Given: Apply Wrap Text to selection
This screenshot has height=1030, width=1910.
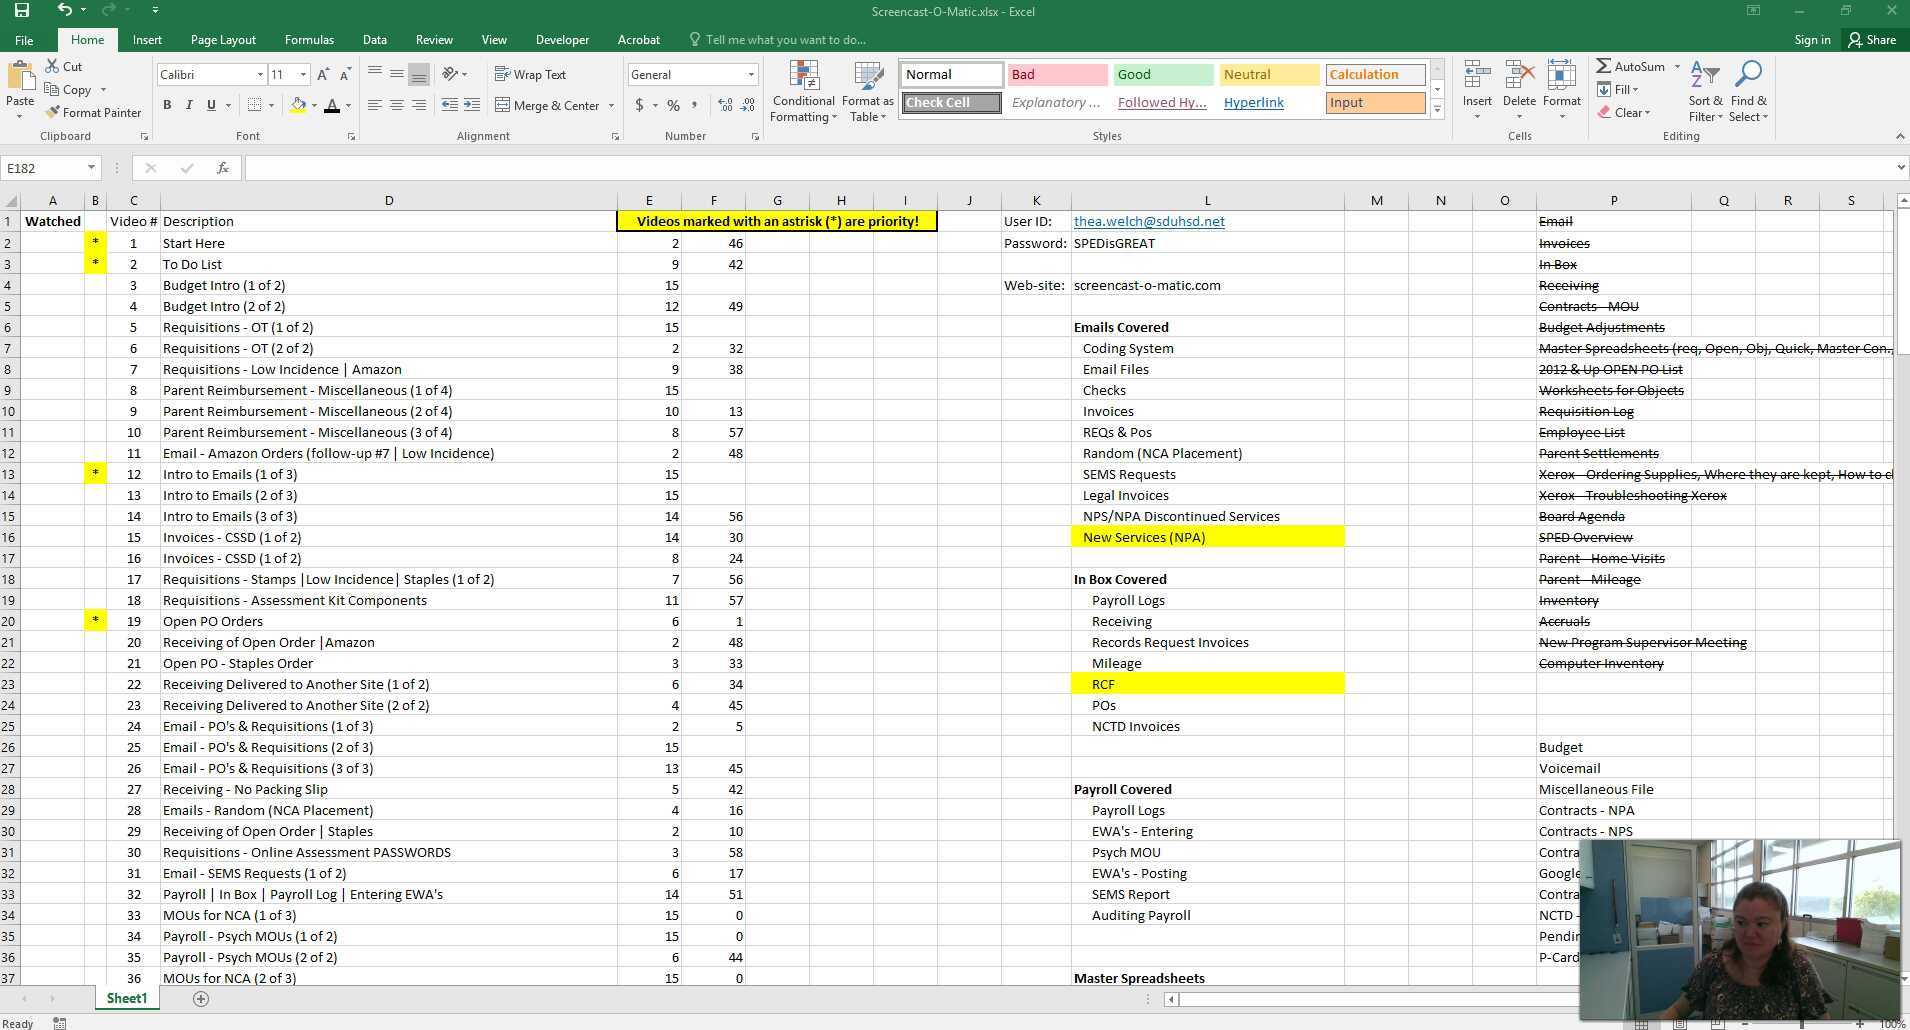Looking at the screenshot, I should pos(531,74).
